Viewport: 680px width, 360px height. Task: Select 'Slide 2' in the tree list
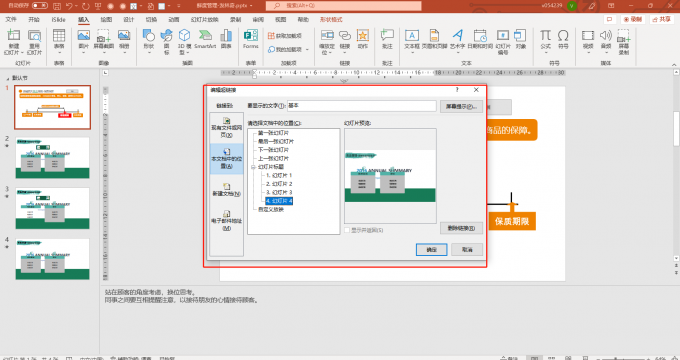point(279,184)
